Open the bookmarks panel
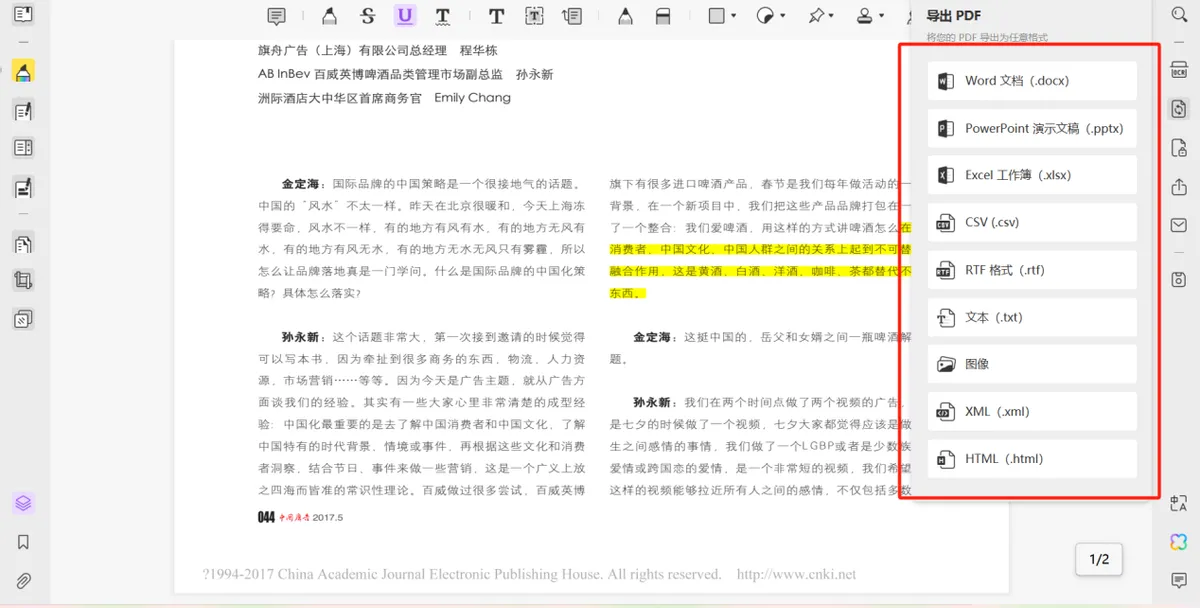The height and width of the screenshot is (608, 1200). click(23, 542)
